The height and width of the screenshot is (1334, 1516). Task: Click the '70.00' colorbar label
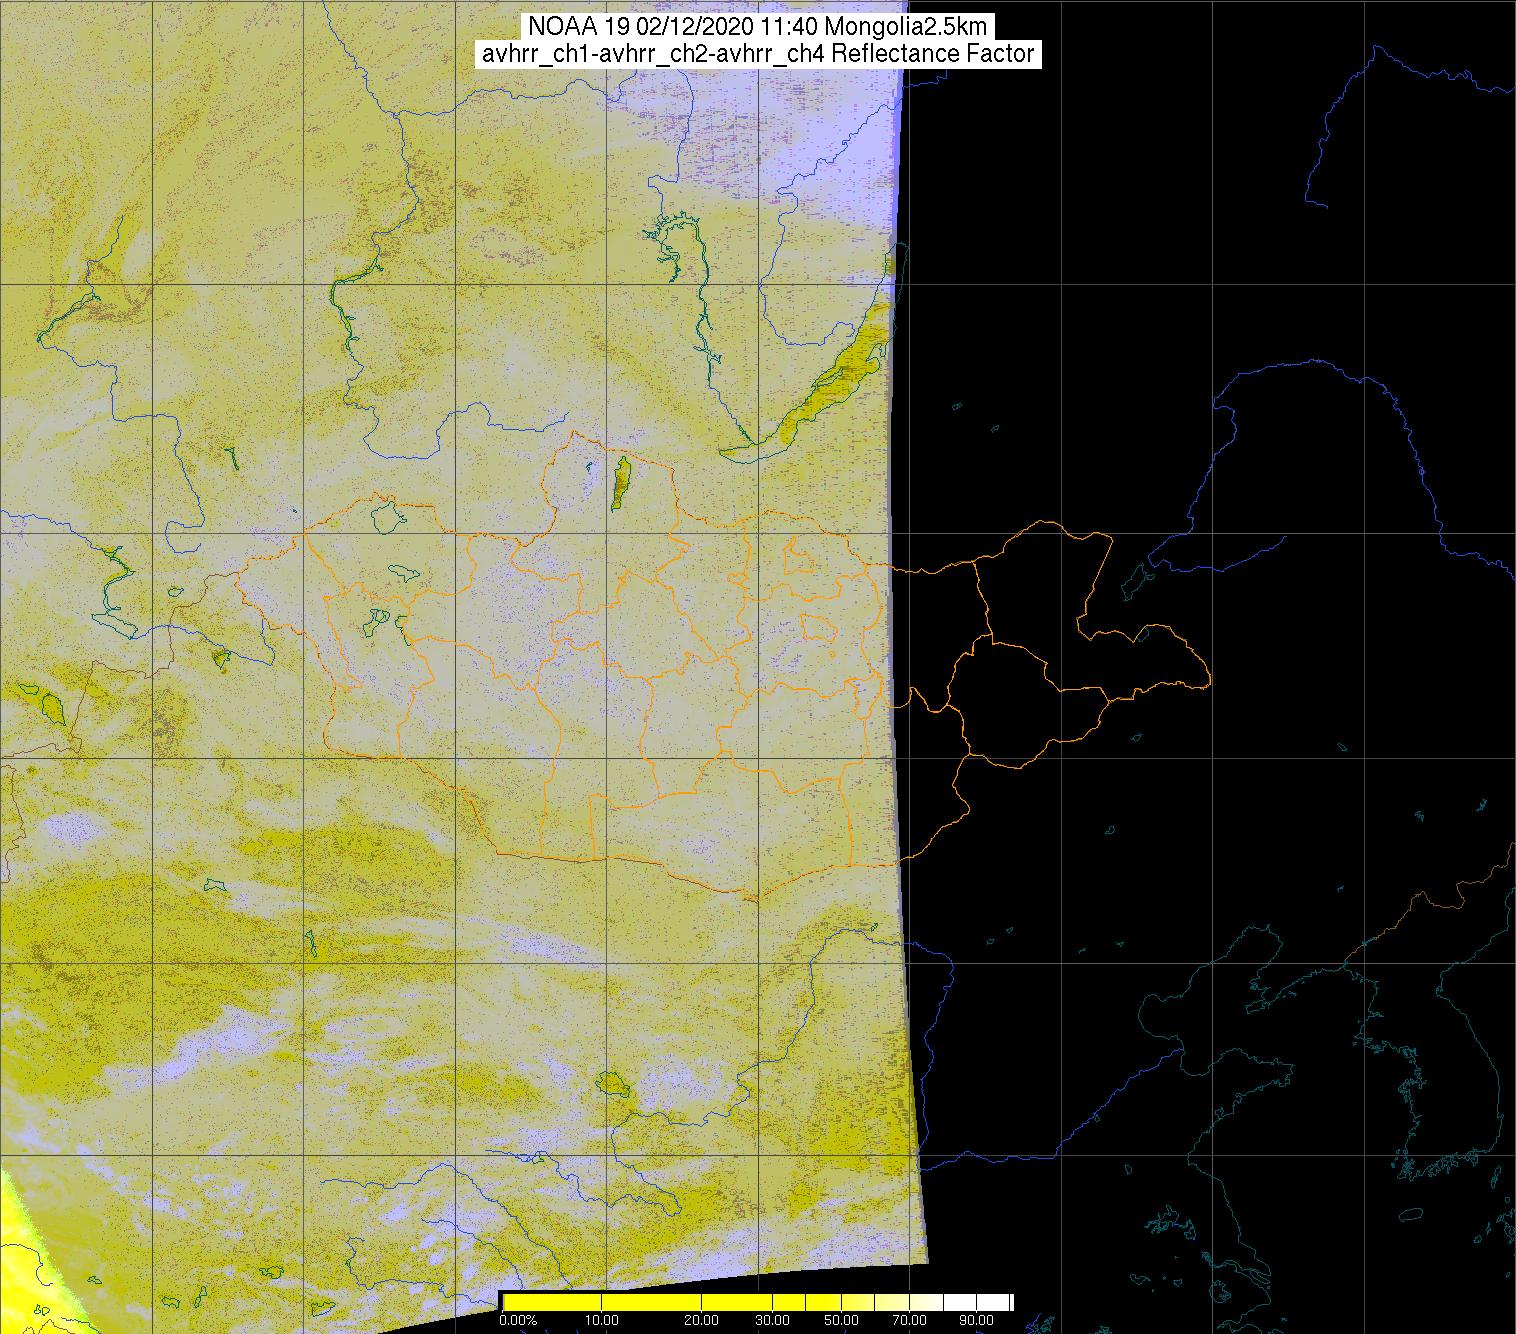coord(909,1320)
